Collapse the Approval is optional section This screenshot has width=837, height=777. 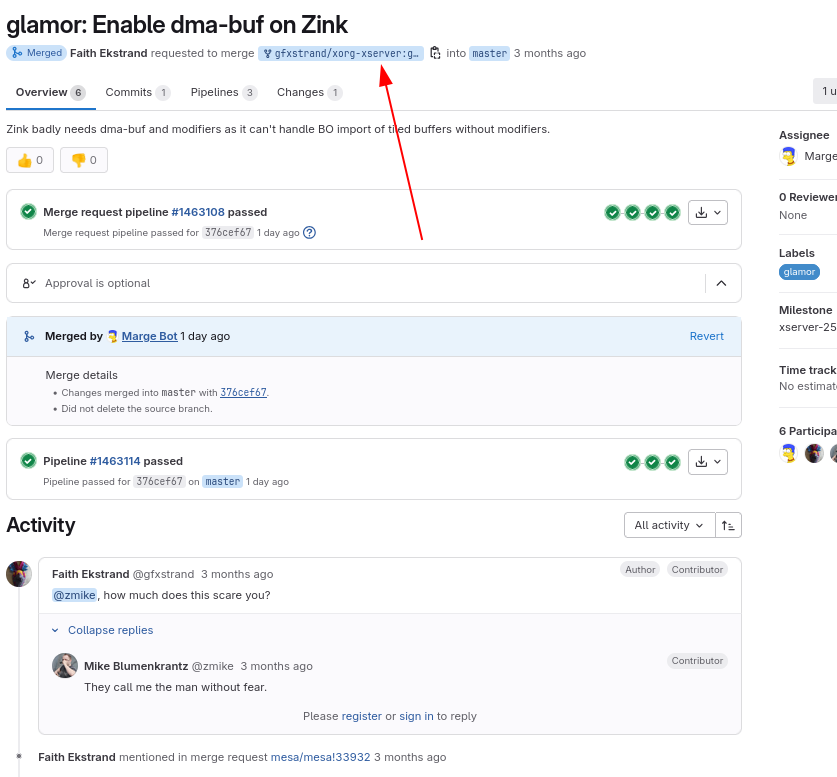click(721, 283)
